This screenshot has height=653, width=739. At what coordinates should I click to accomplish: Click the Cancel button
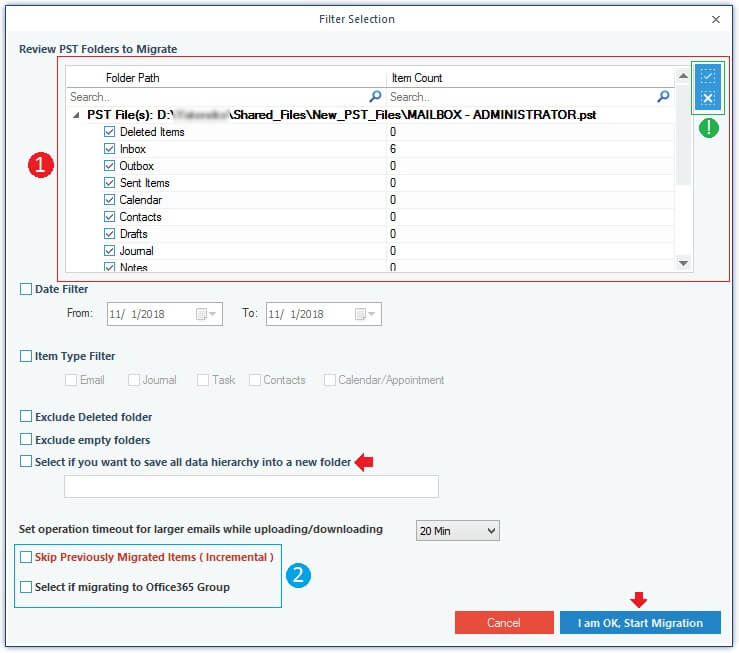(504, 622)
